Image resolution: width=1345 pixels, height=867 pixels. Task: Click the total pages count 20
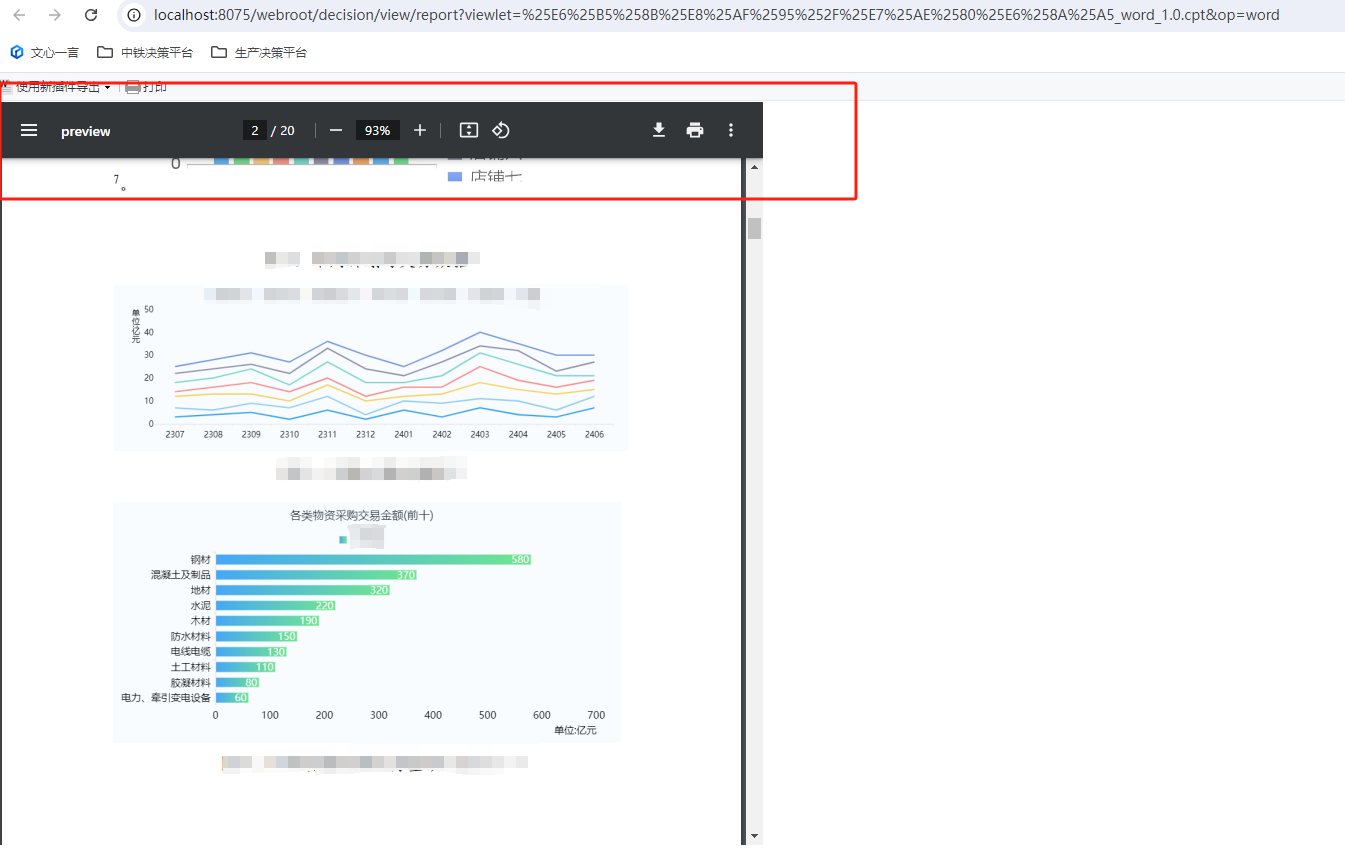287,131
